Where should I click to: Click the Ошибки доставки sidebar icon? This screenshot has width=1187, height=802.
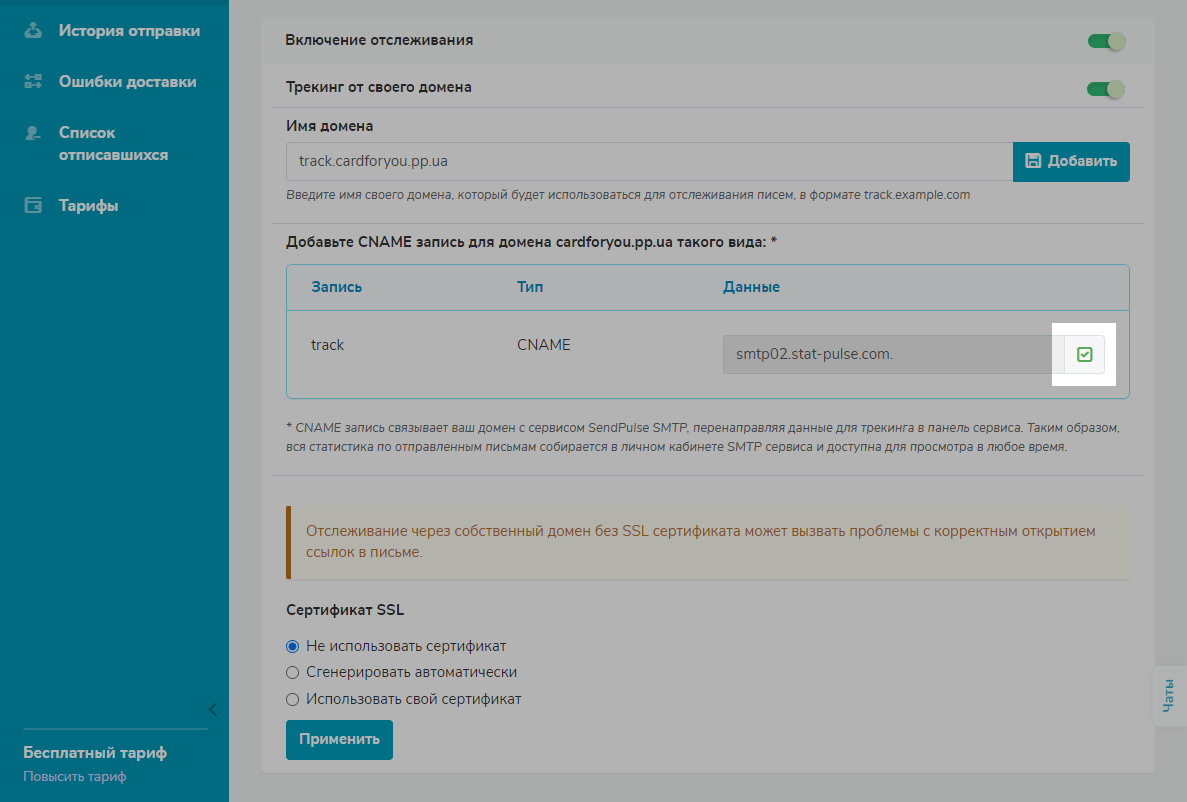(33, 82)
